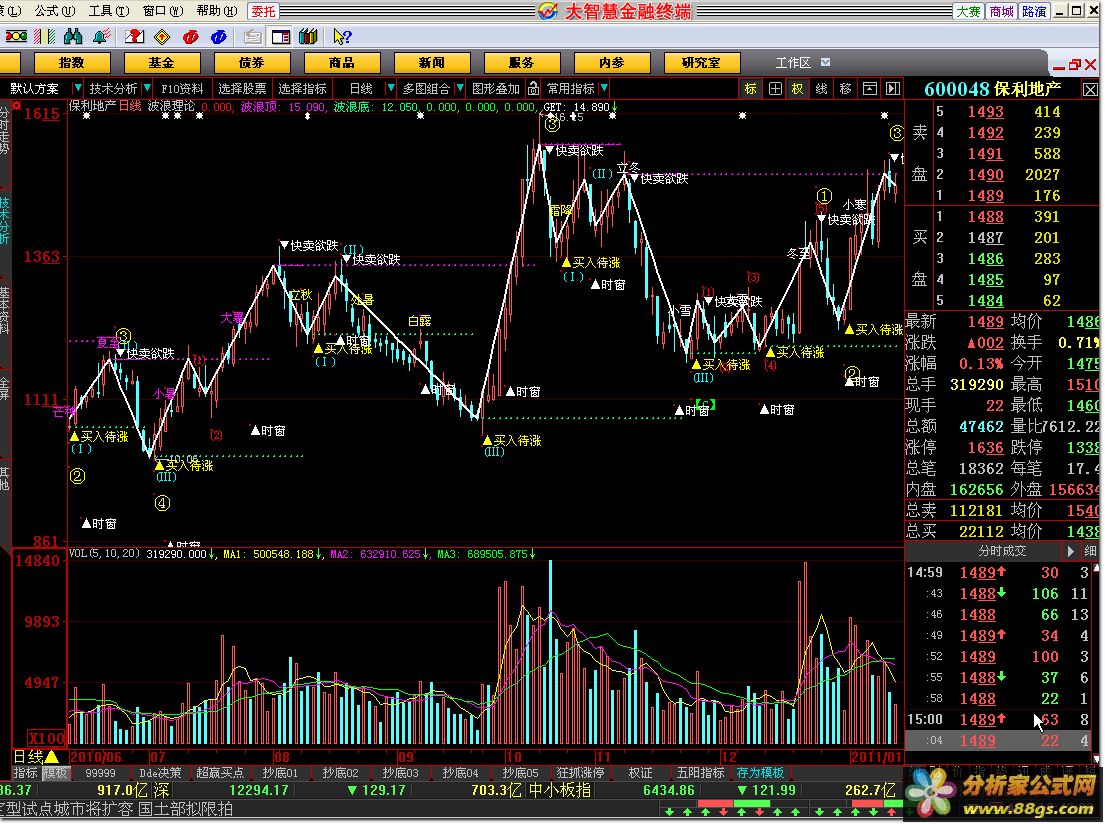Viewport: 1105px width, 824px height.
Task: Click the window-pane icon in the chart toolbar
Action: pos(870,88)
